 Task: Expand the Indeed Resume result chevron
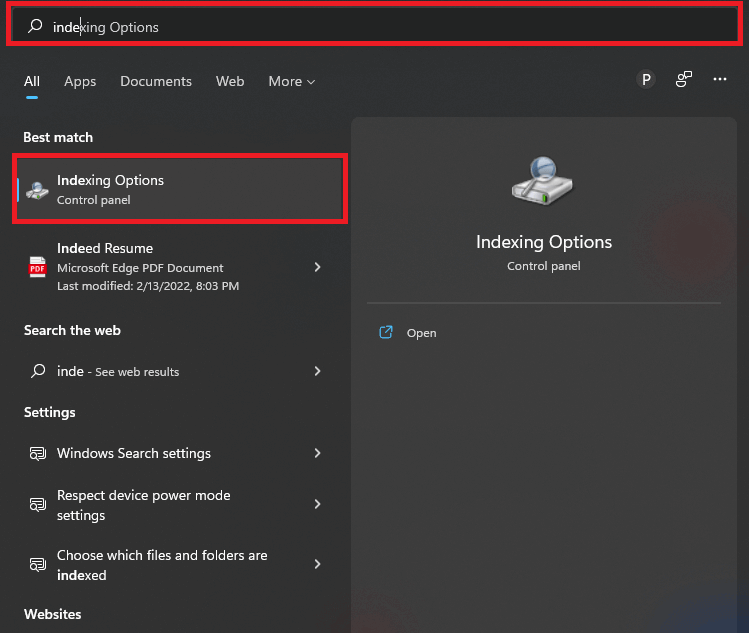317,267
